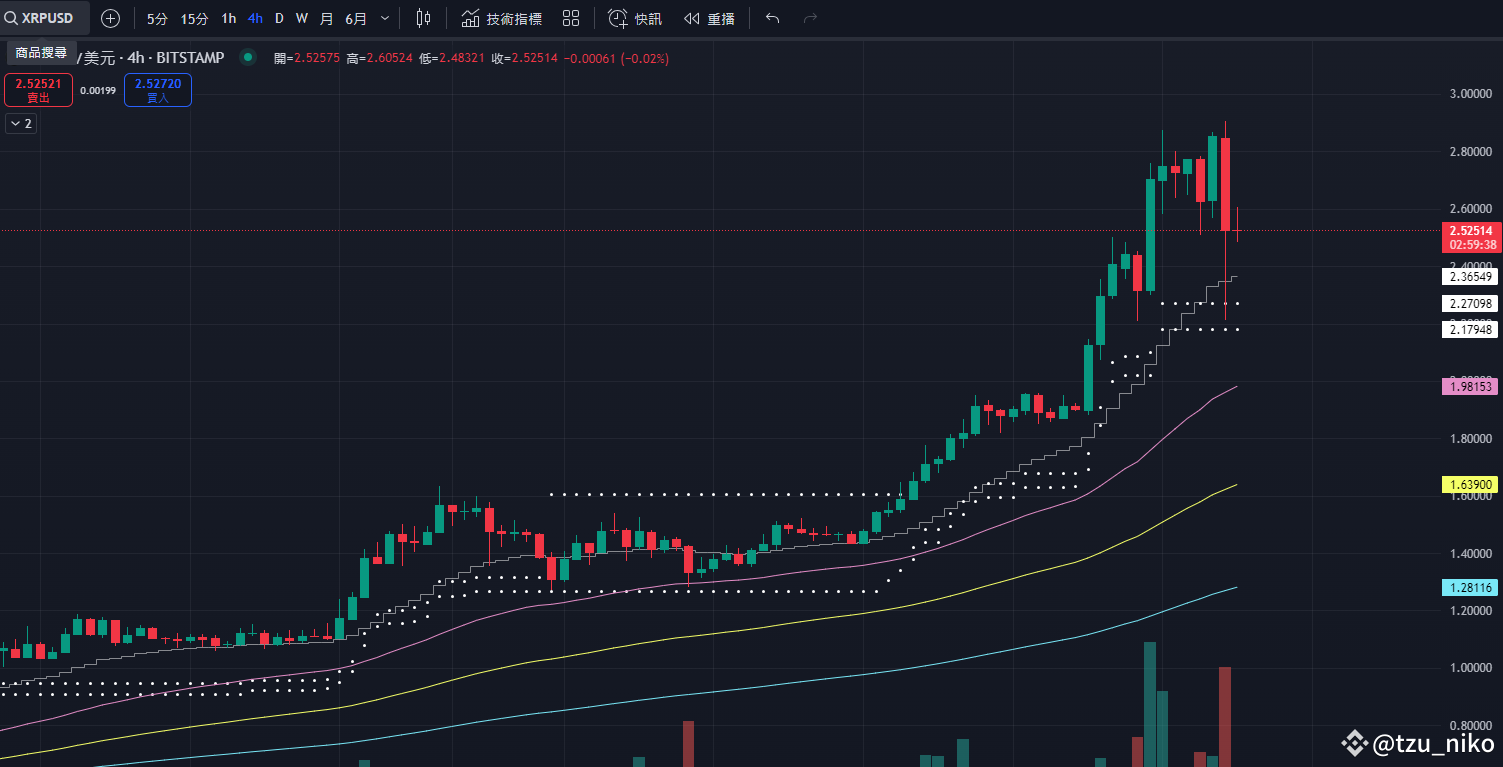
Task: Click the 收=2.52514 close value
Action: [x=524, y=59]
